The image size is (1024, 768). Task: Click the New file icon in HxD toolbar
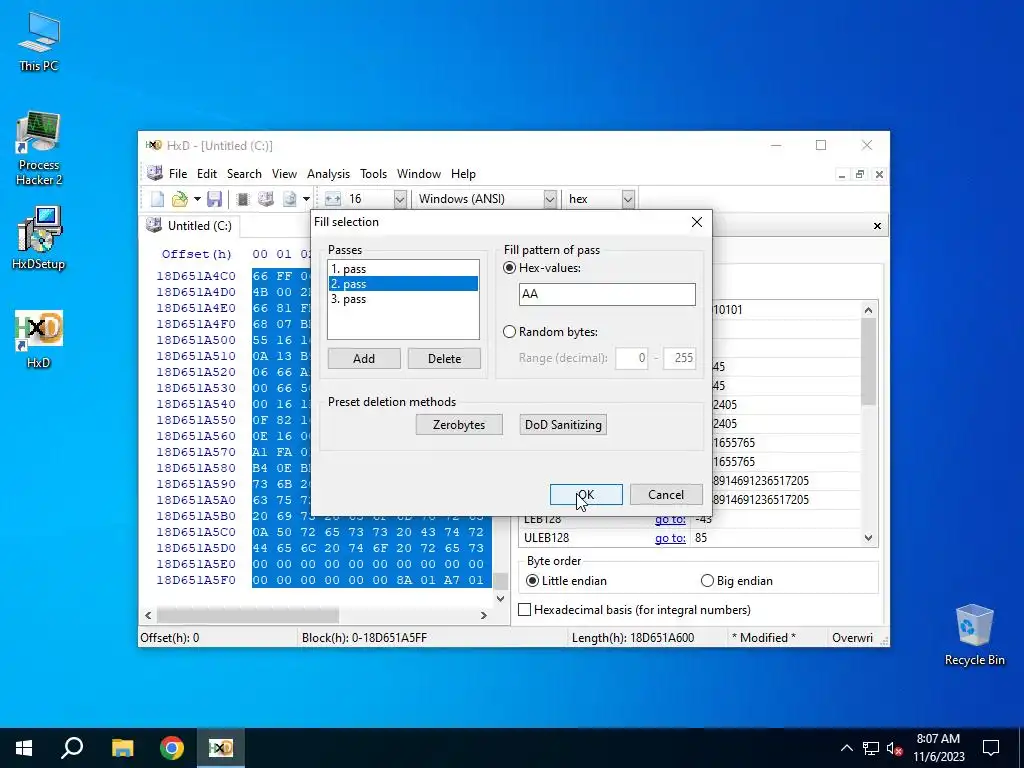(x=157, y=199)
